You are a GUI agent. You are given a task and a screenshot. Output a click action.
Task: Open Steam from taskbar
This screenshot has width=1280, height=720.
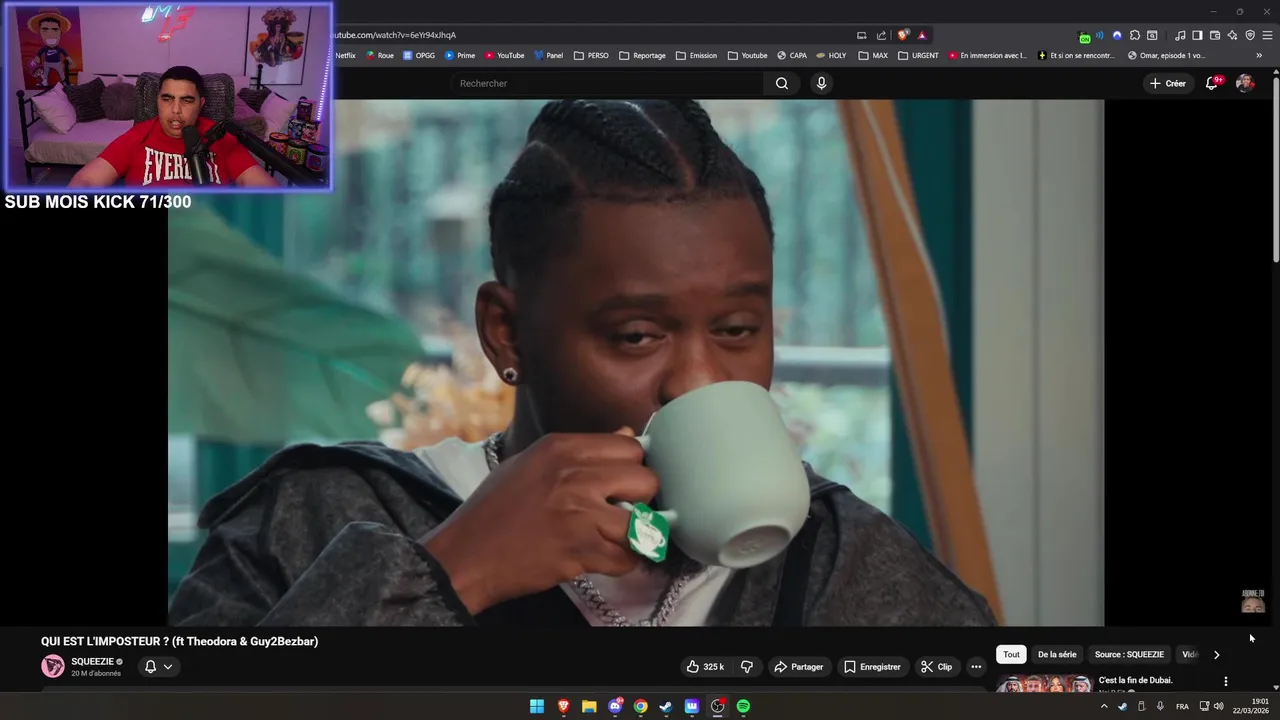[x=666, y=706]
